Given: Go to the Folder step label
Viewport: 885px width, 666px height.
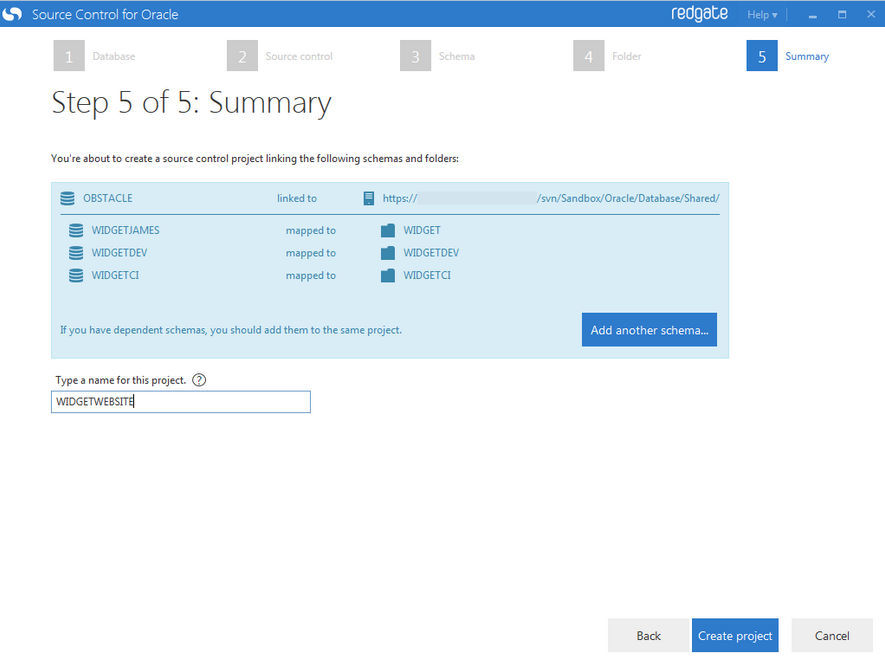Looking at the screenshot, I should [x=626, y=56].
